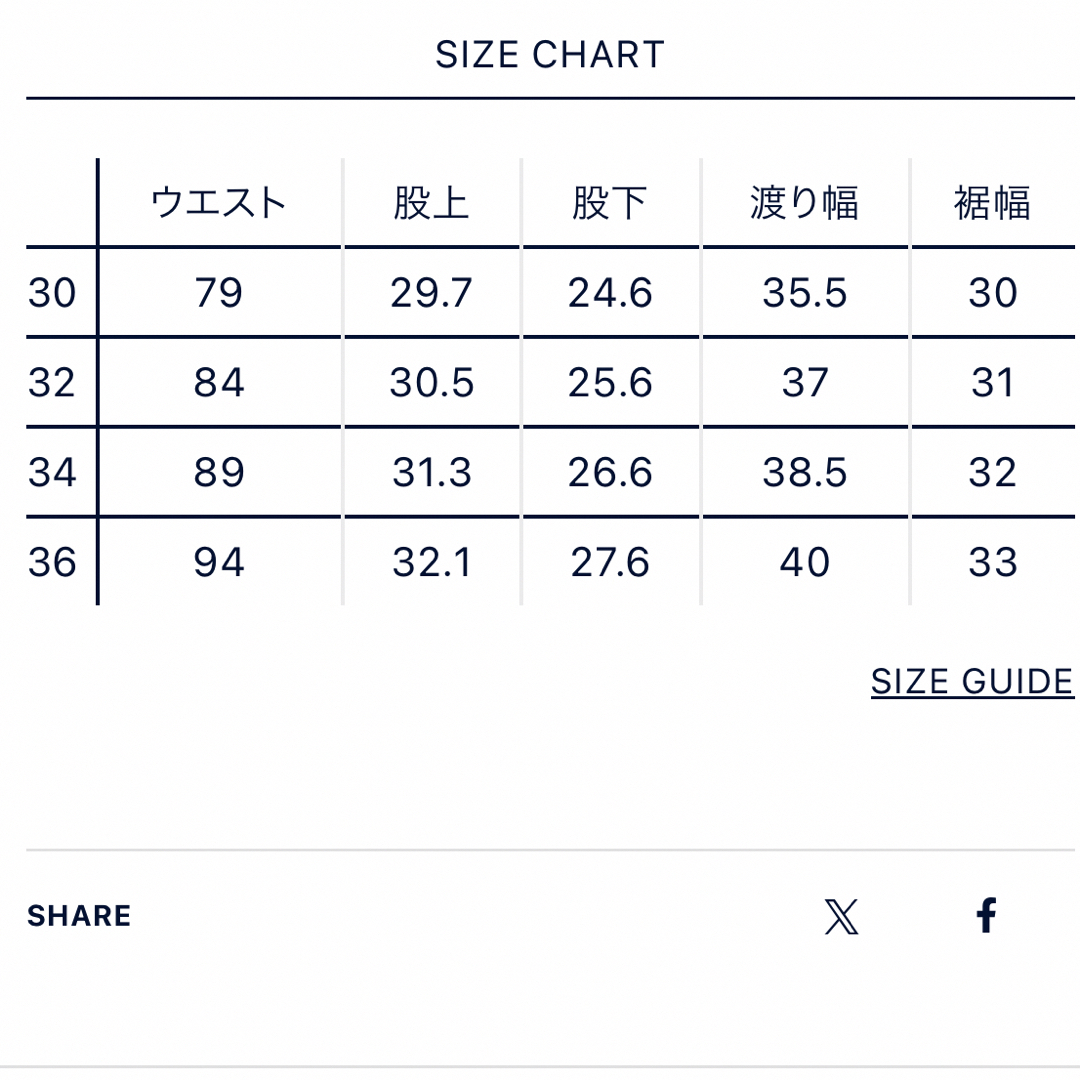This screenshot has height=1080, width=1080.
Task: Select the ウエスト column header
Action: pyautogui.click(x=218, y=202)
